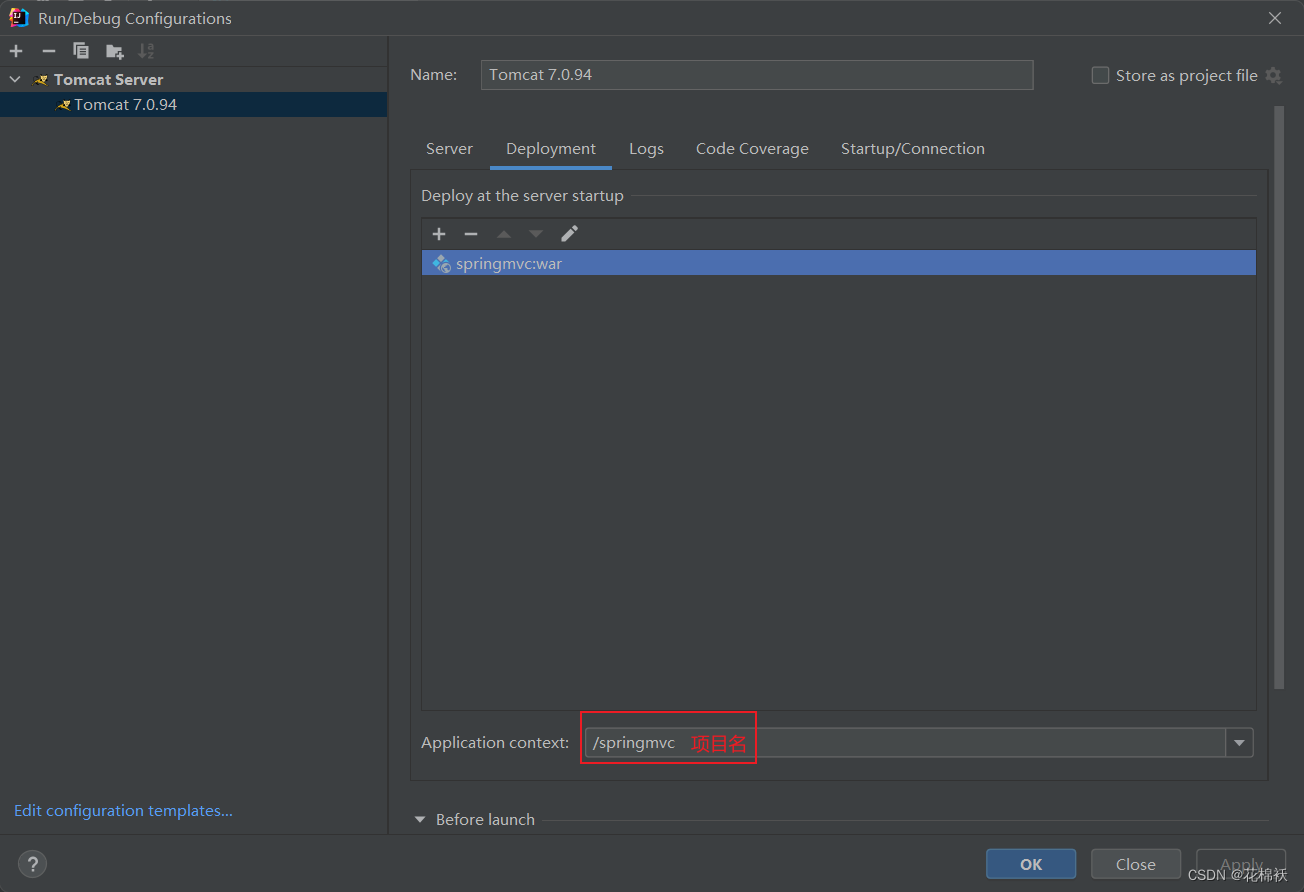The height and width of the screenshot is (892, 1304).
Task: Switch to the Deployment tab
Action: (x=551, y=149)
